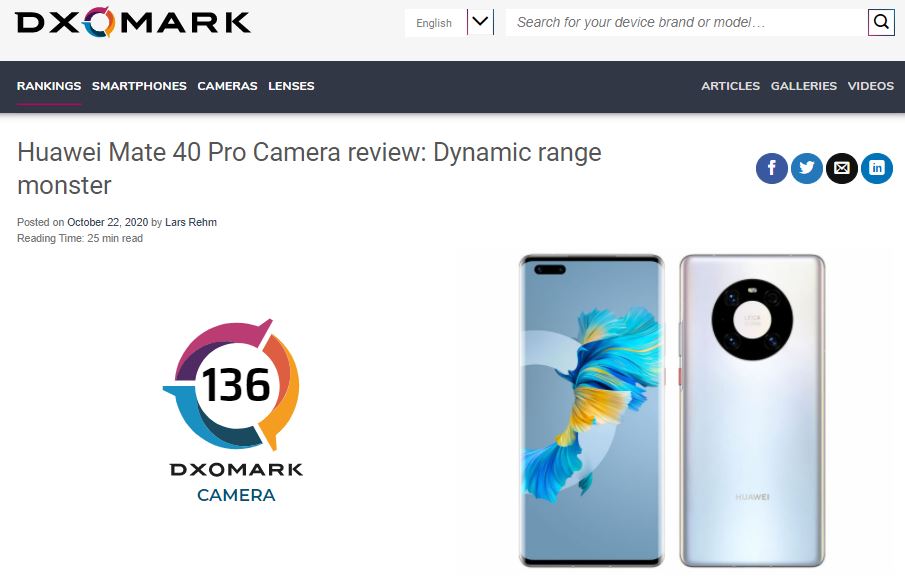The image size is (905, 579).
Task: Open the English language selector
Action: [436, 23]
